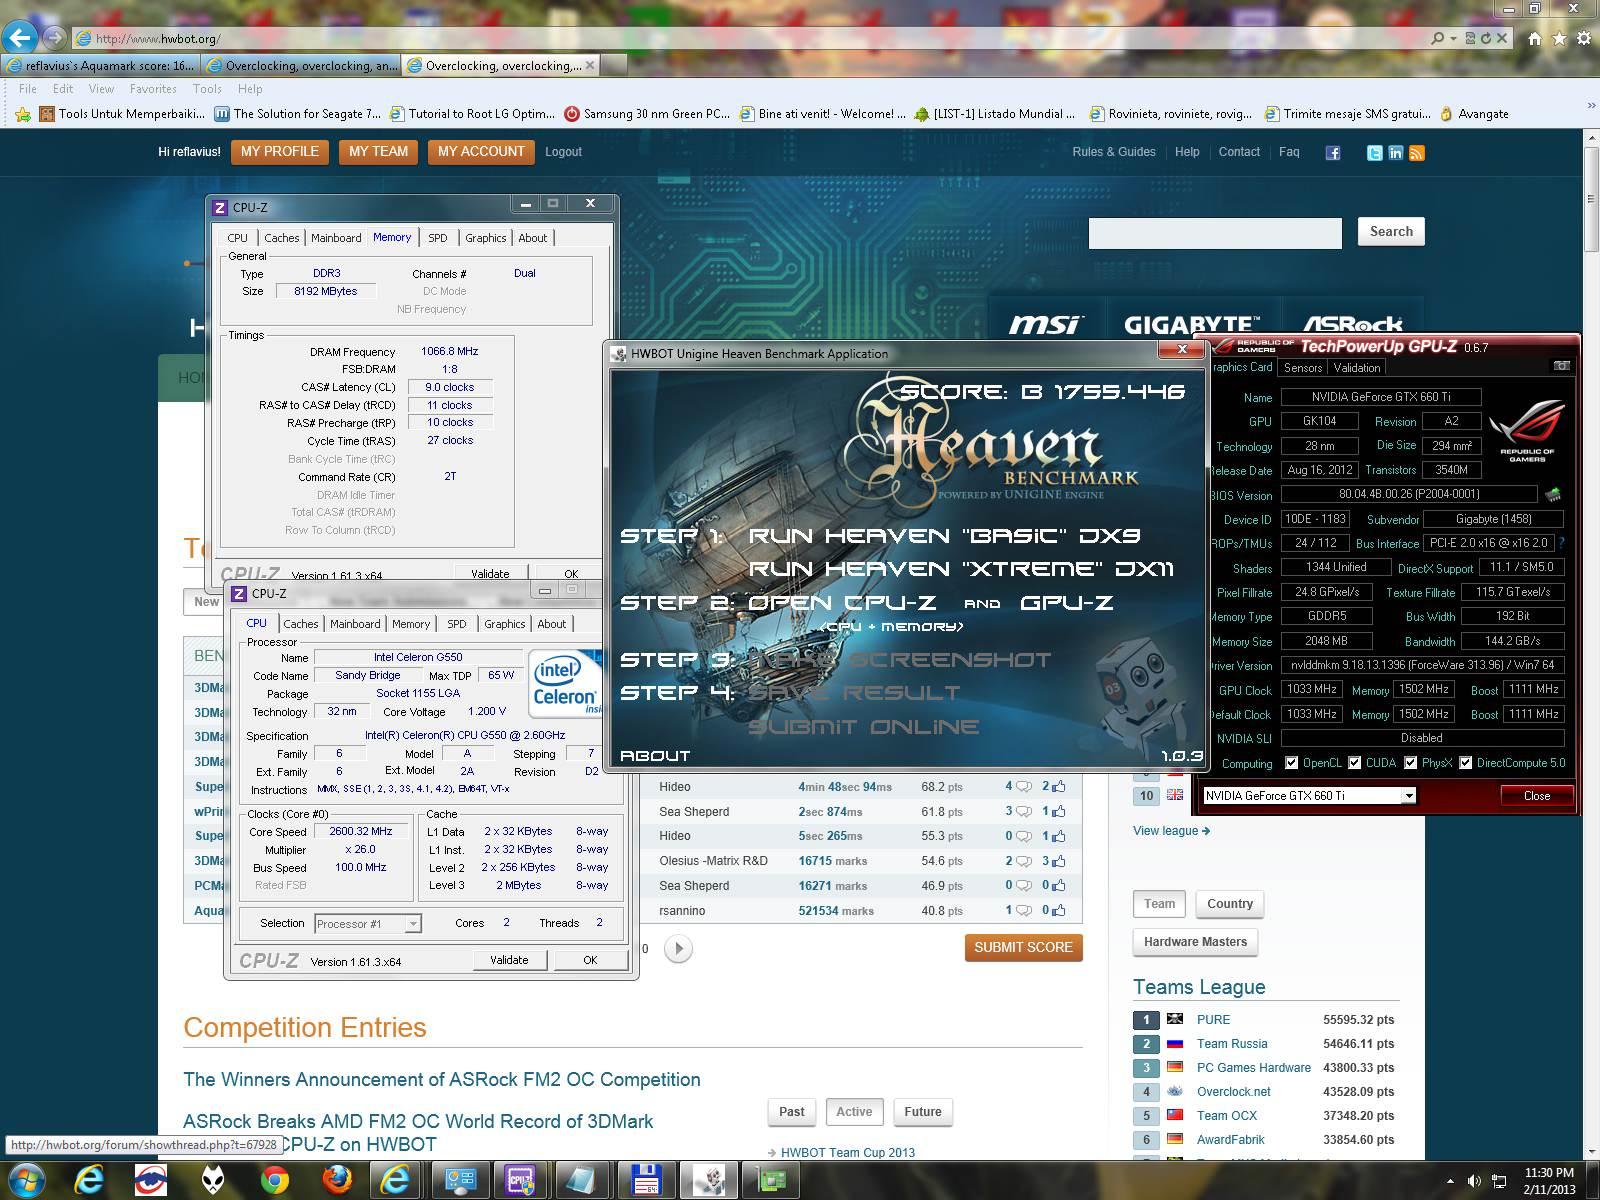The width and height of the screenshot is (1600, 1200).
Task: Open the browser tools gear icon
Action: pyautogui.click(x=1584, y=38)
